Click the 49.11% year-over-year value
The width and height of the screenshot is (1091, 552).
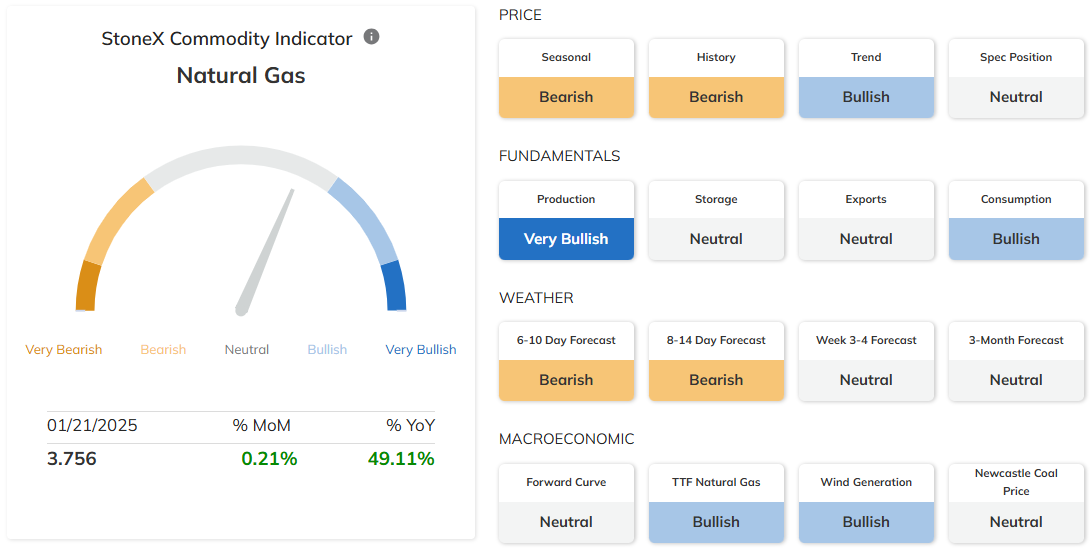click(x=401, y=459)
